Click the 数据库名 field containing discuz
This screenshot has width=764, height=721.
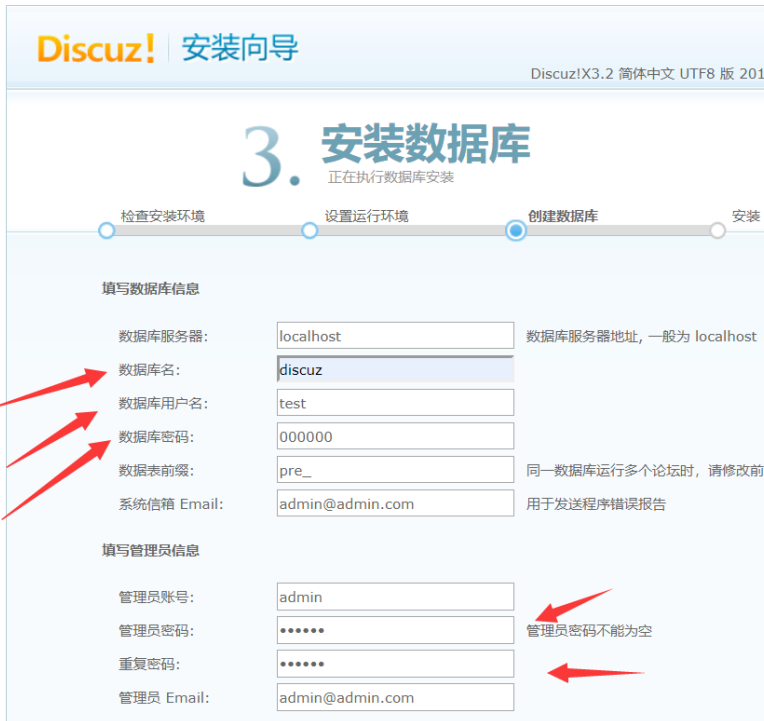(395, 369)
